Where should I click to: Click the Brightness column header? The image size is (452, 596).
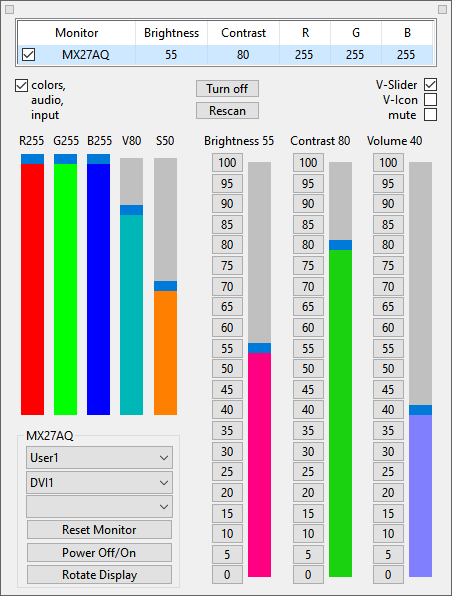click(x=171, y=33)
